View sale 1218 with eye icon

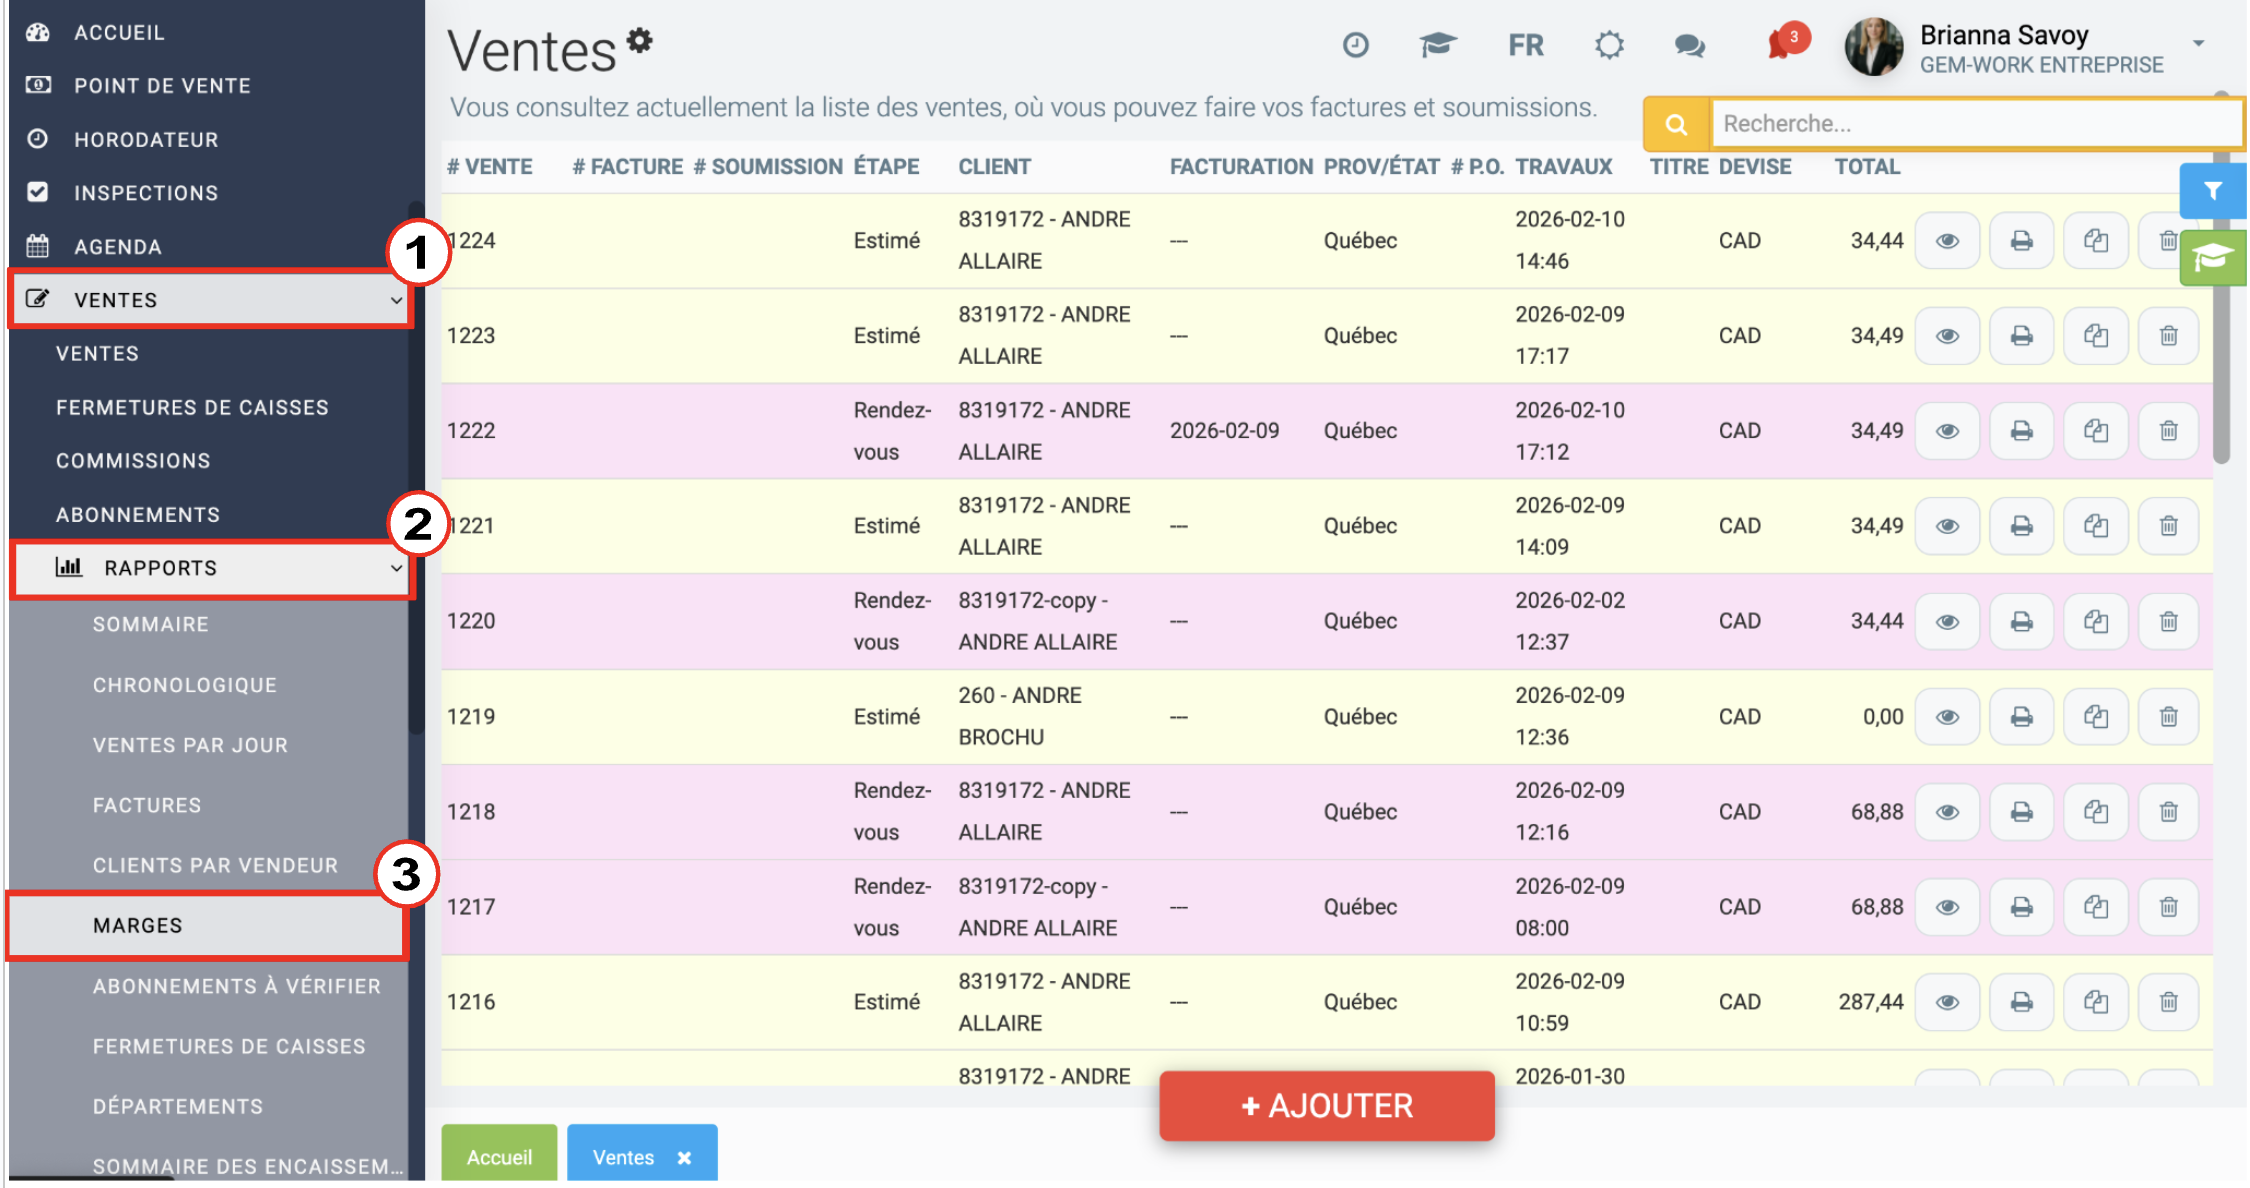1947,812
